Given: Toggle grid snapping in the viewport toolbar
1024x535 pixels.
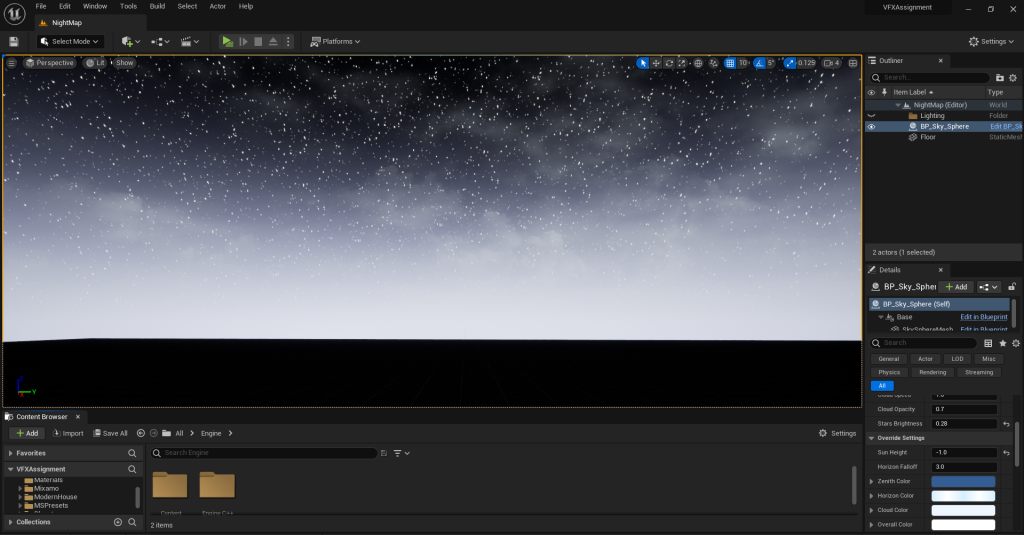Looking at the screenshot, I should [x=729, y=63].
